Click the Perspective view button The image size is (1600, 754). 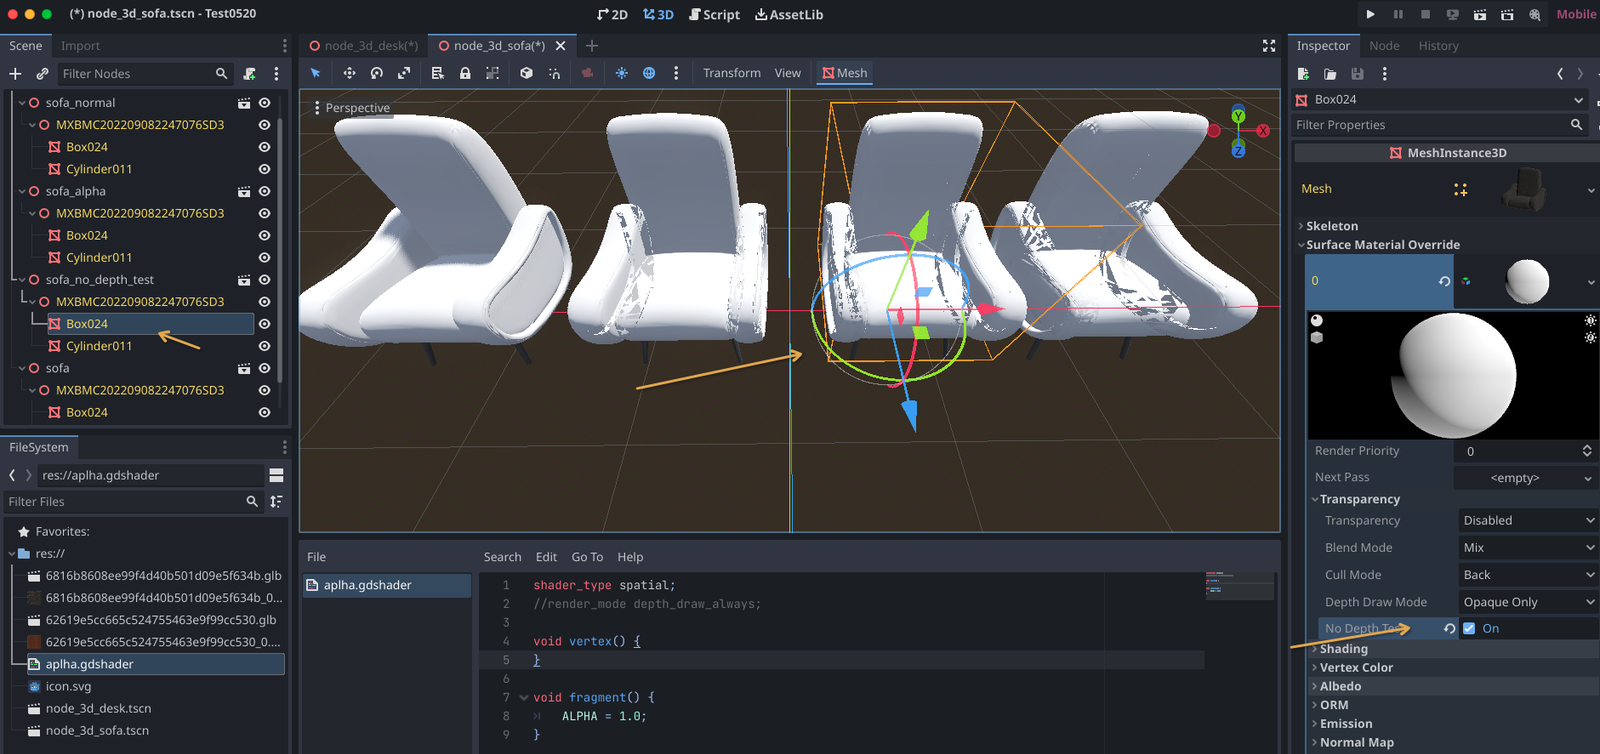click(x=352, y=108)
